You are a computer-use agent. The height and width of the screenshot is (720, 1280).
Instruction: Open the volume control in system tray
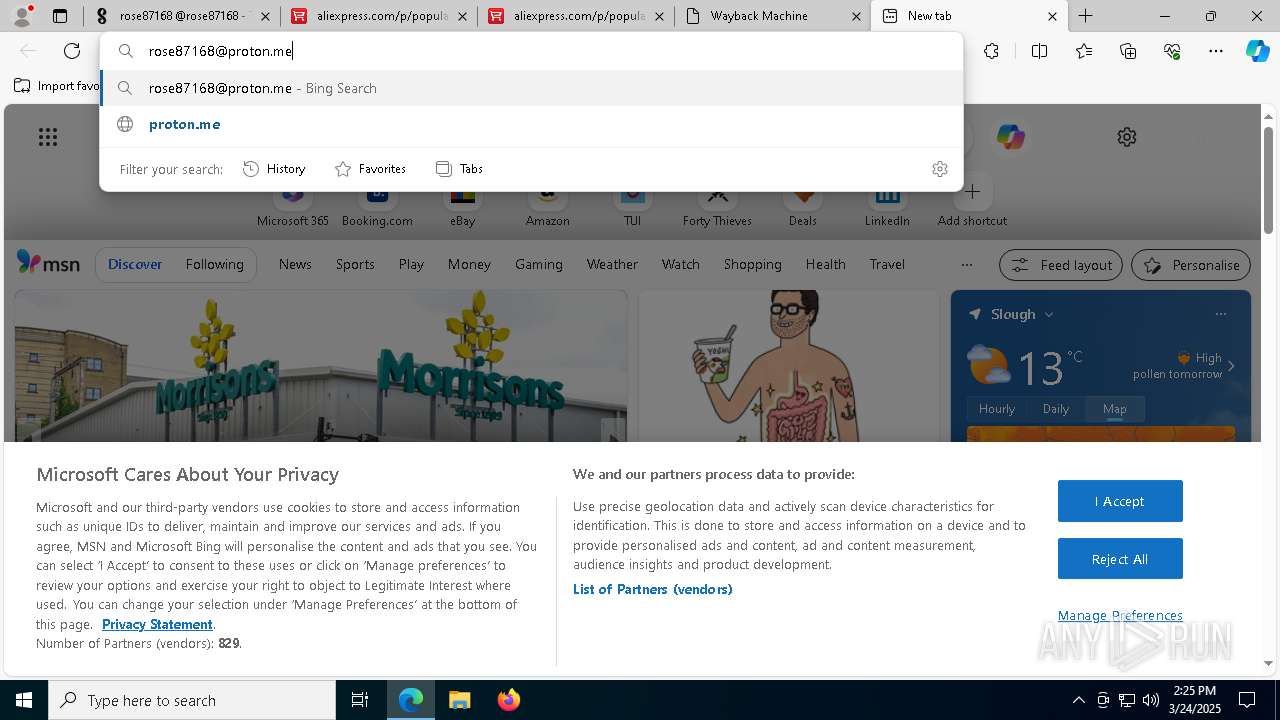(1150, 700)
